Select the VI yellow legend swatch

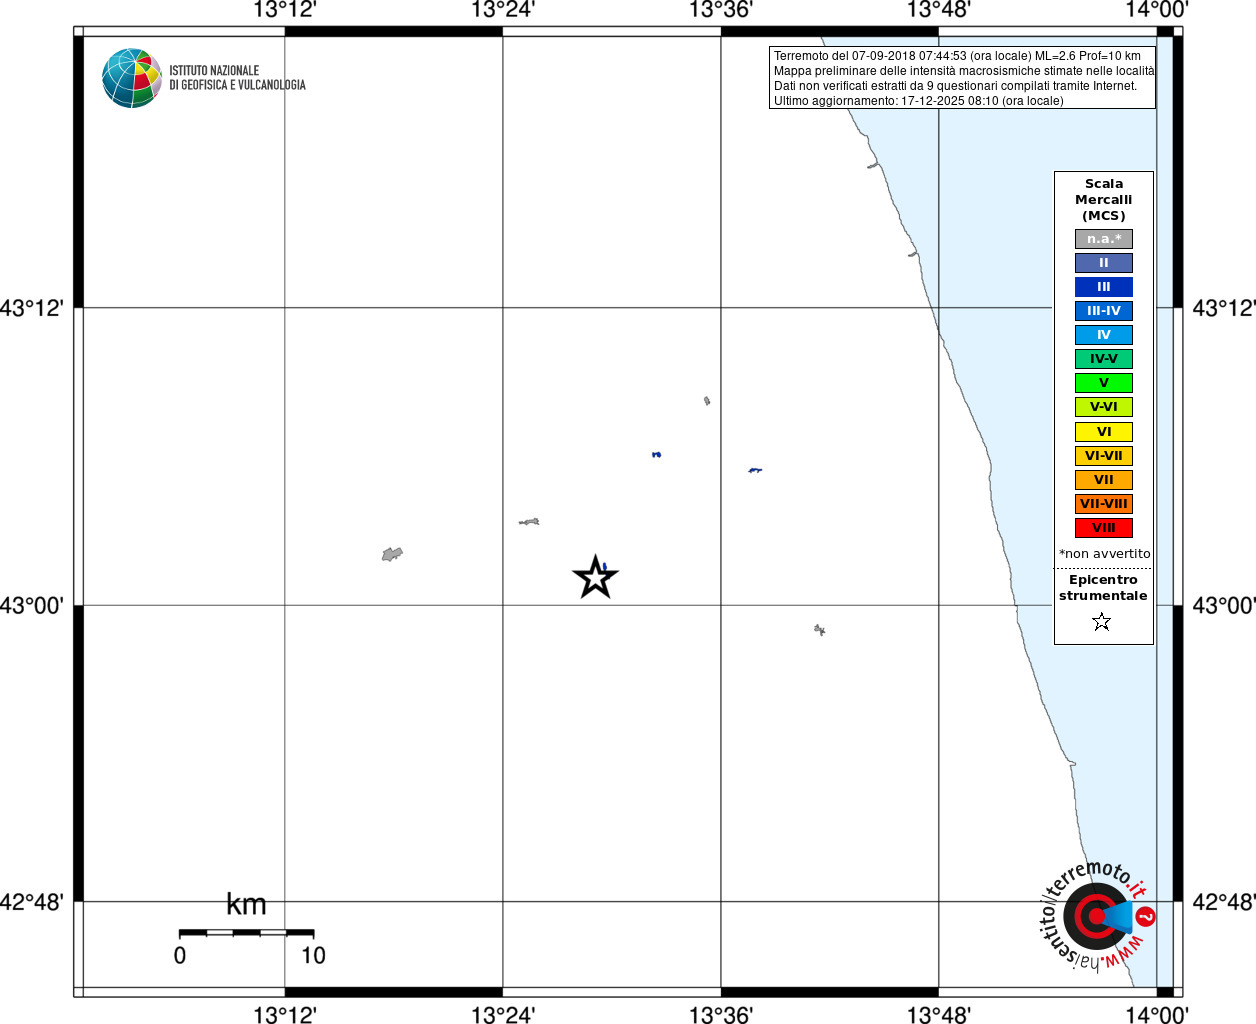tap(1104, 432)
